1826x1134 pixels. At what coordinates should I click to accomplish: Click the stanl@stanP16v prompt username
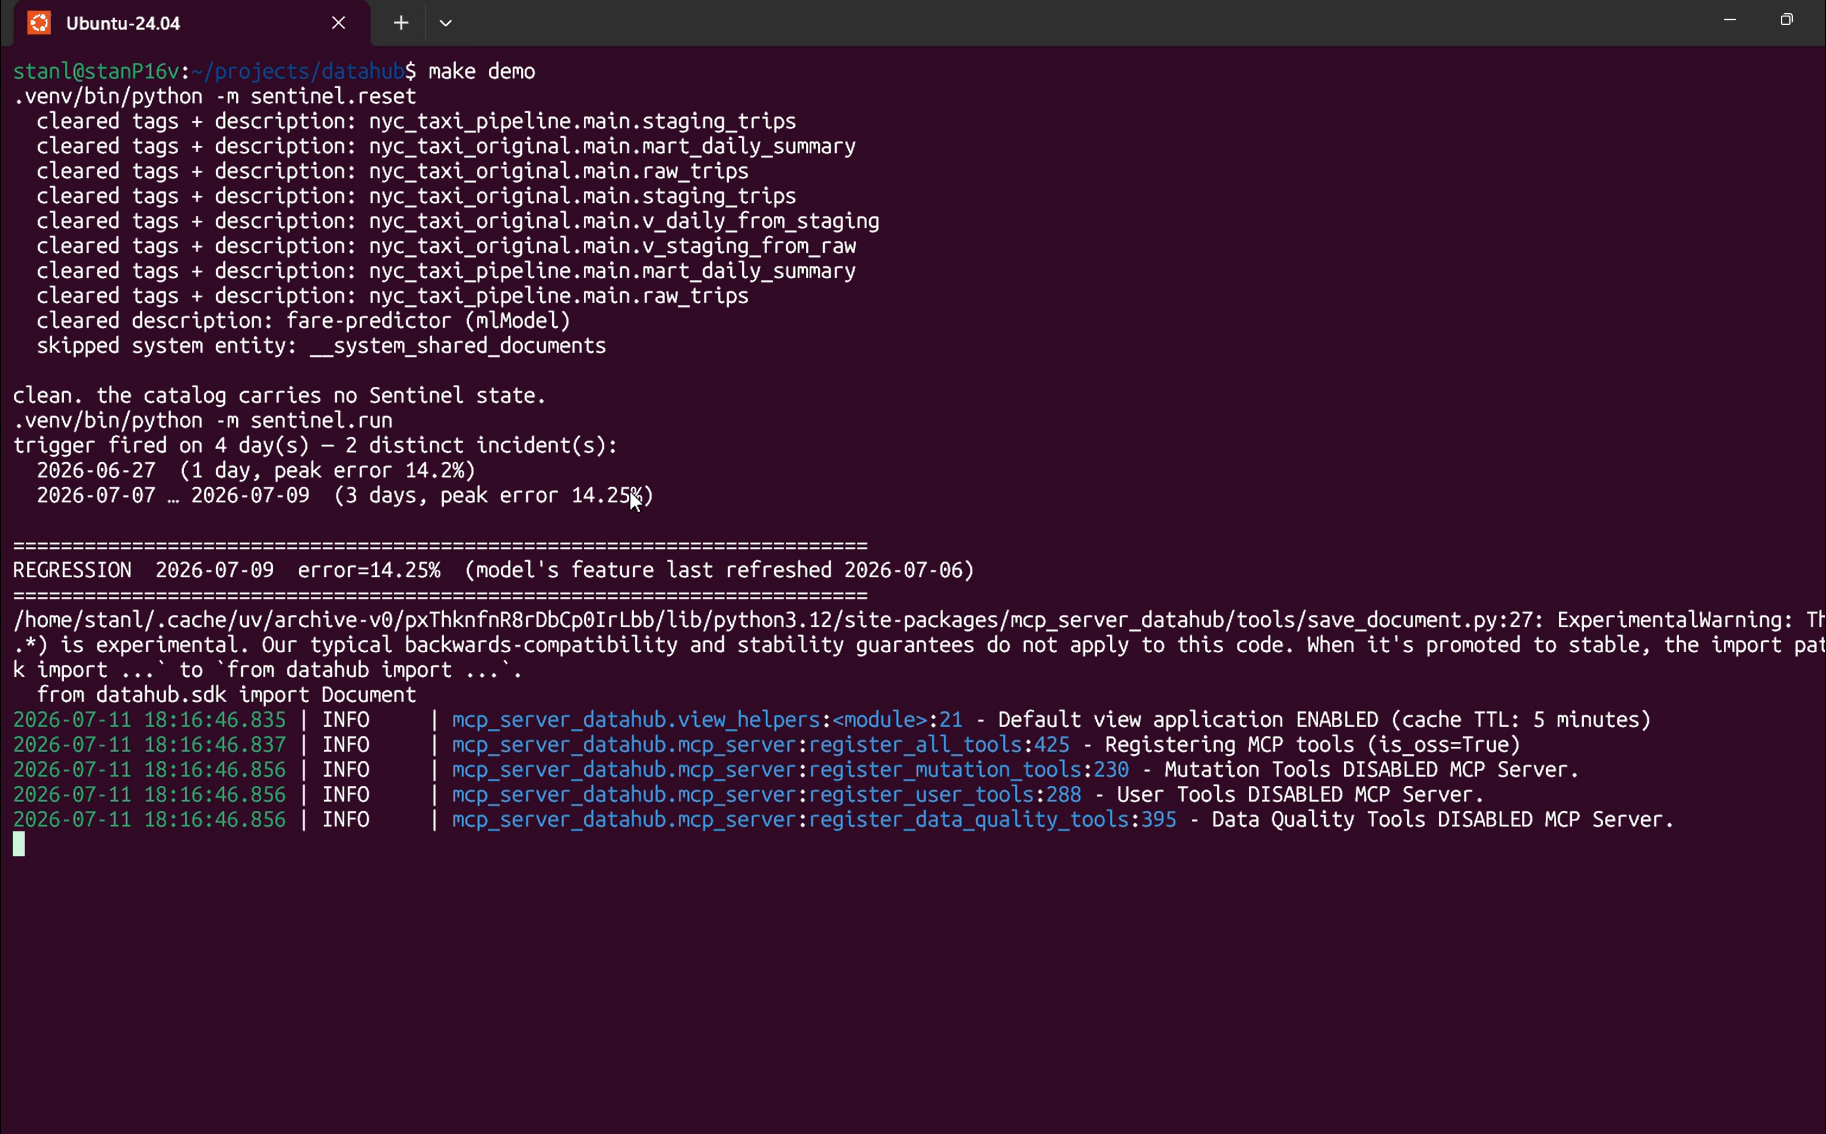pos(96,71)
